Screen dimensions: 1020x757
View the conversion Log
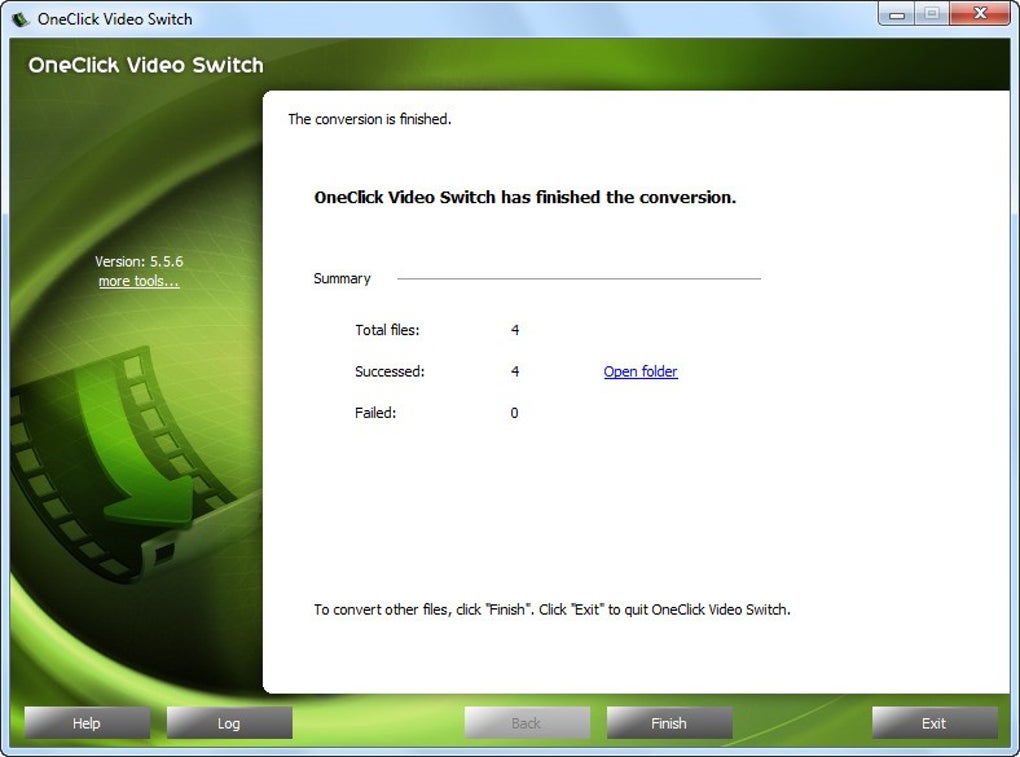pyautogui.click(x=228, y=722)
